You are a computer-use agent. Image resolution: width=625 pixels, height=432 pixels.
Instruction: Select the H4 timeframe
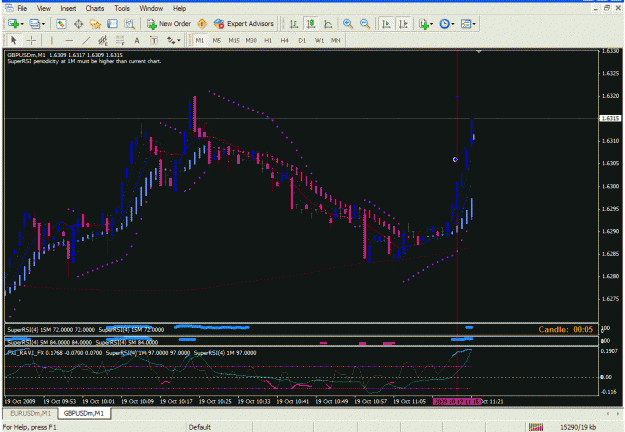coord(284,40)
